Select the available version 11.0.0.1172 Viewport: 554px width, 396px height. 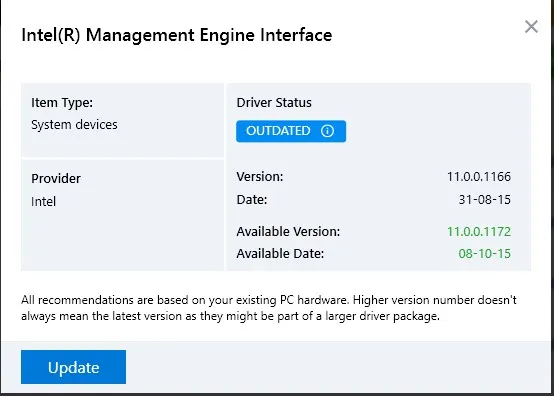coord(479,232)
